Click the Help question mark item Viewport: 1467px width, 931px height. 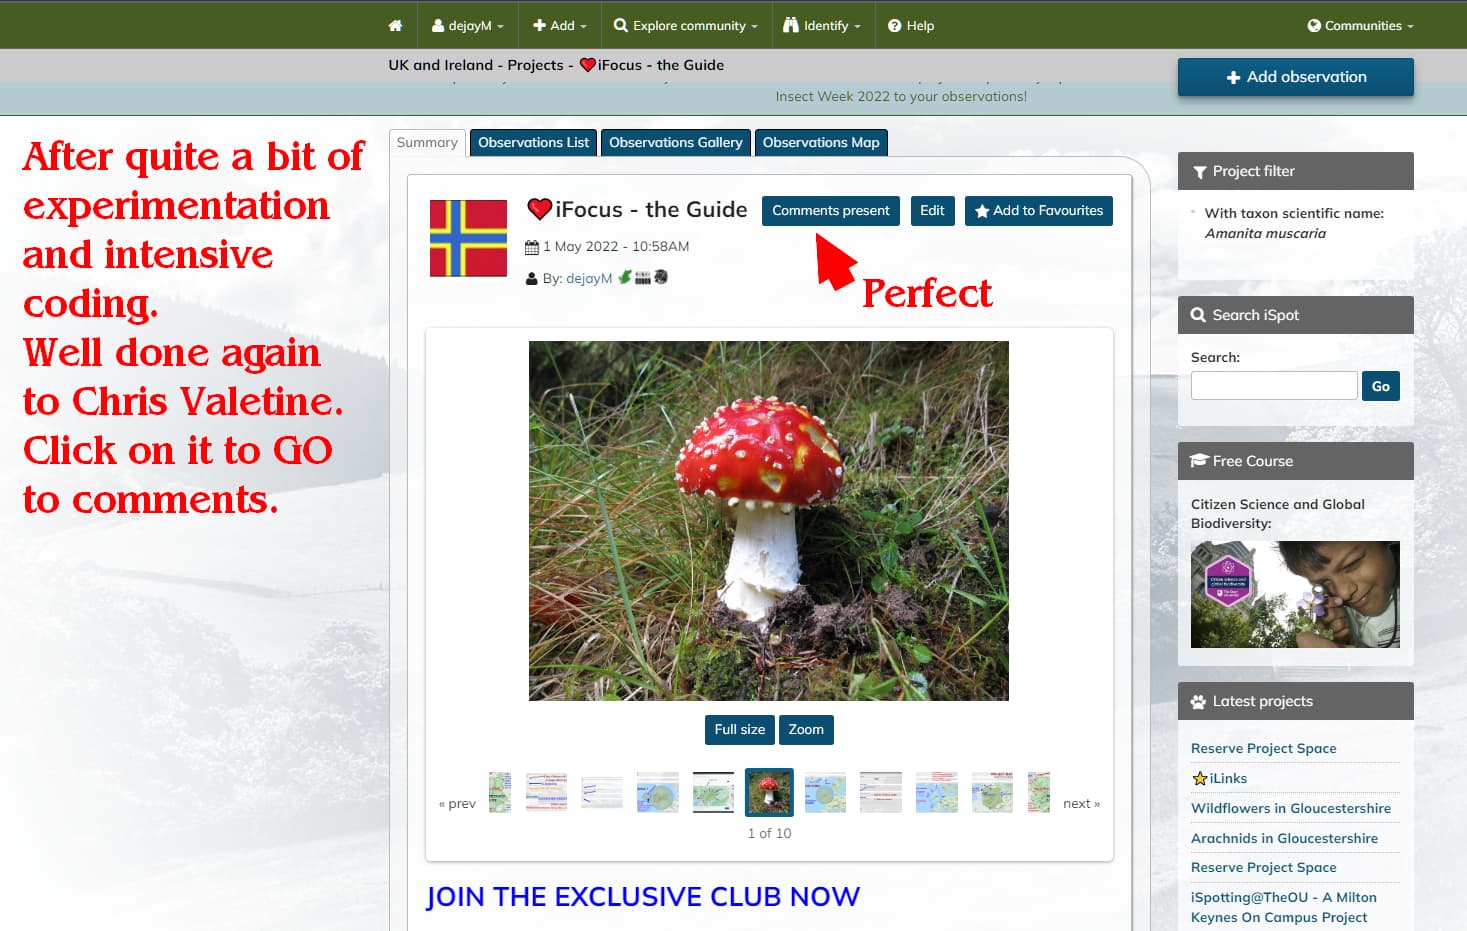[x=911, y=25]
